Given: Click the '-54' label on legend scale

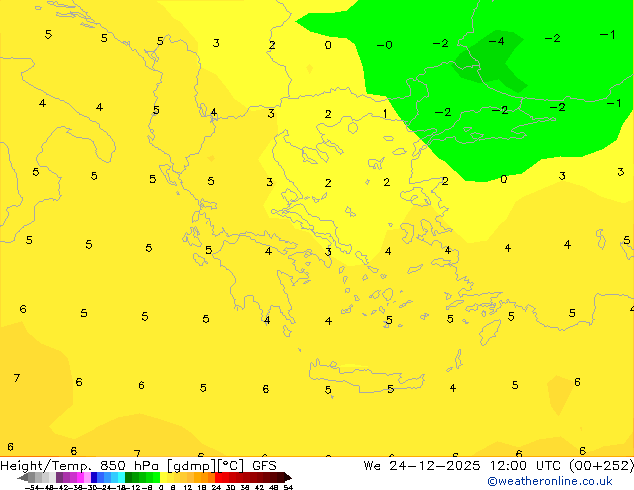Looking at the screenshot, I should [x=32, y=487].
